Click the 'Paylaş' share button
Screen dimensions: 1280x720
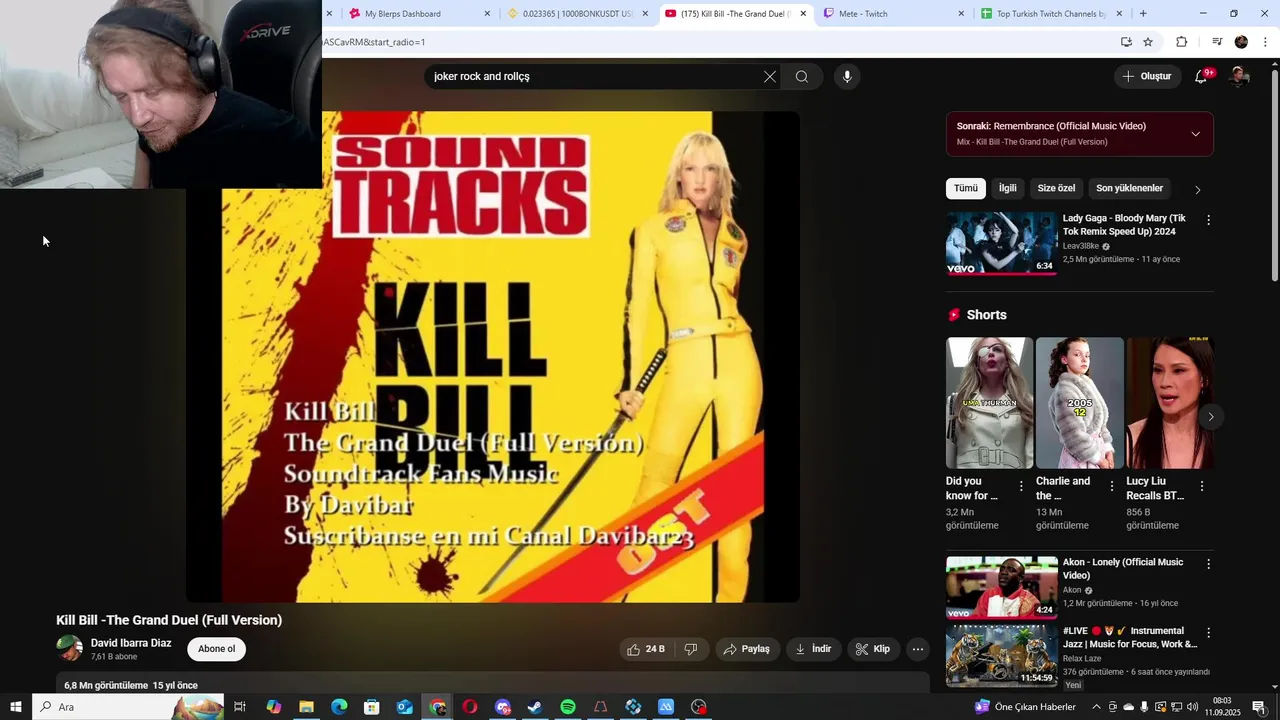(x=746, y=649)
